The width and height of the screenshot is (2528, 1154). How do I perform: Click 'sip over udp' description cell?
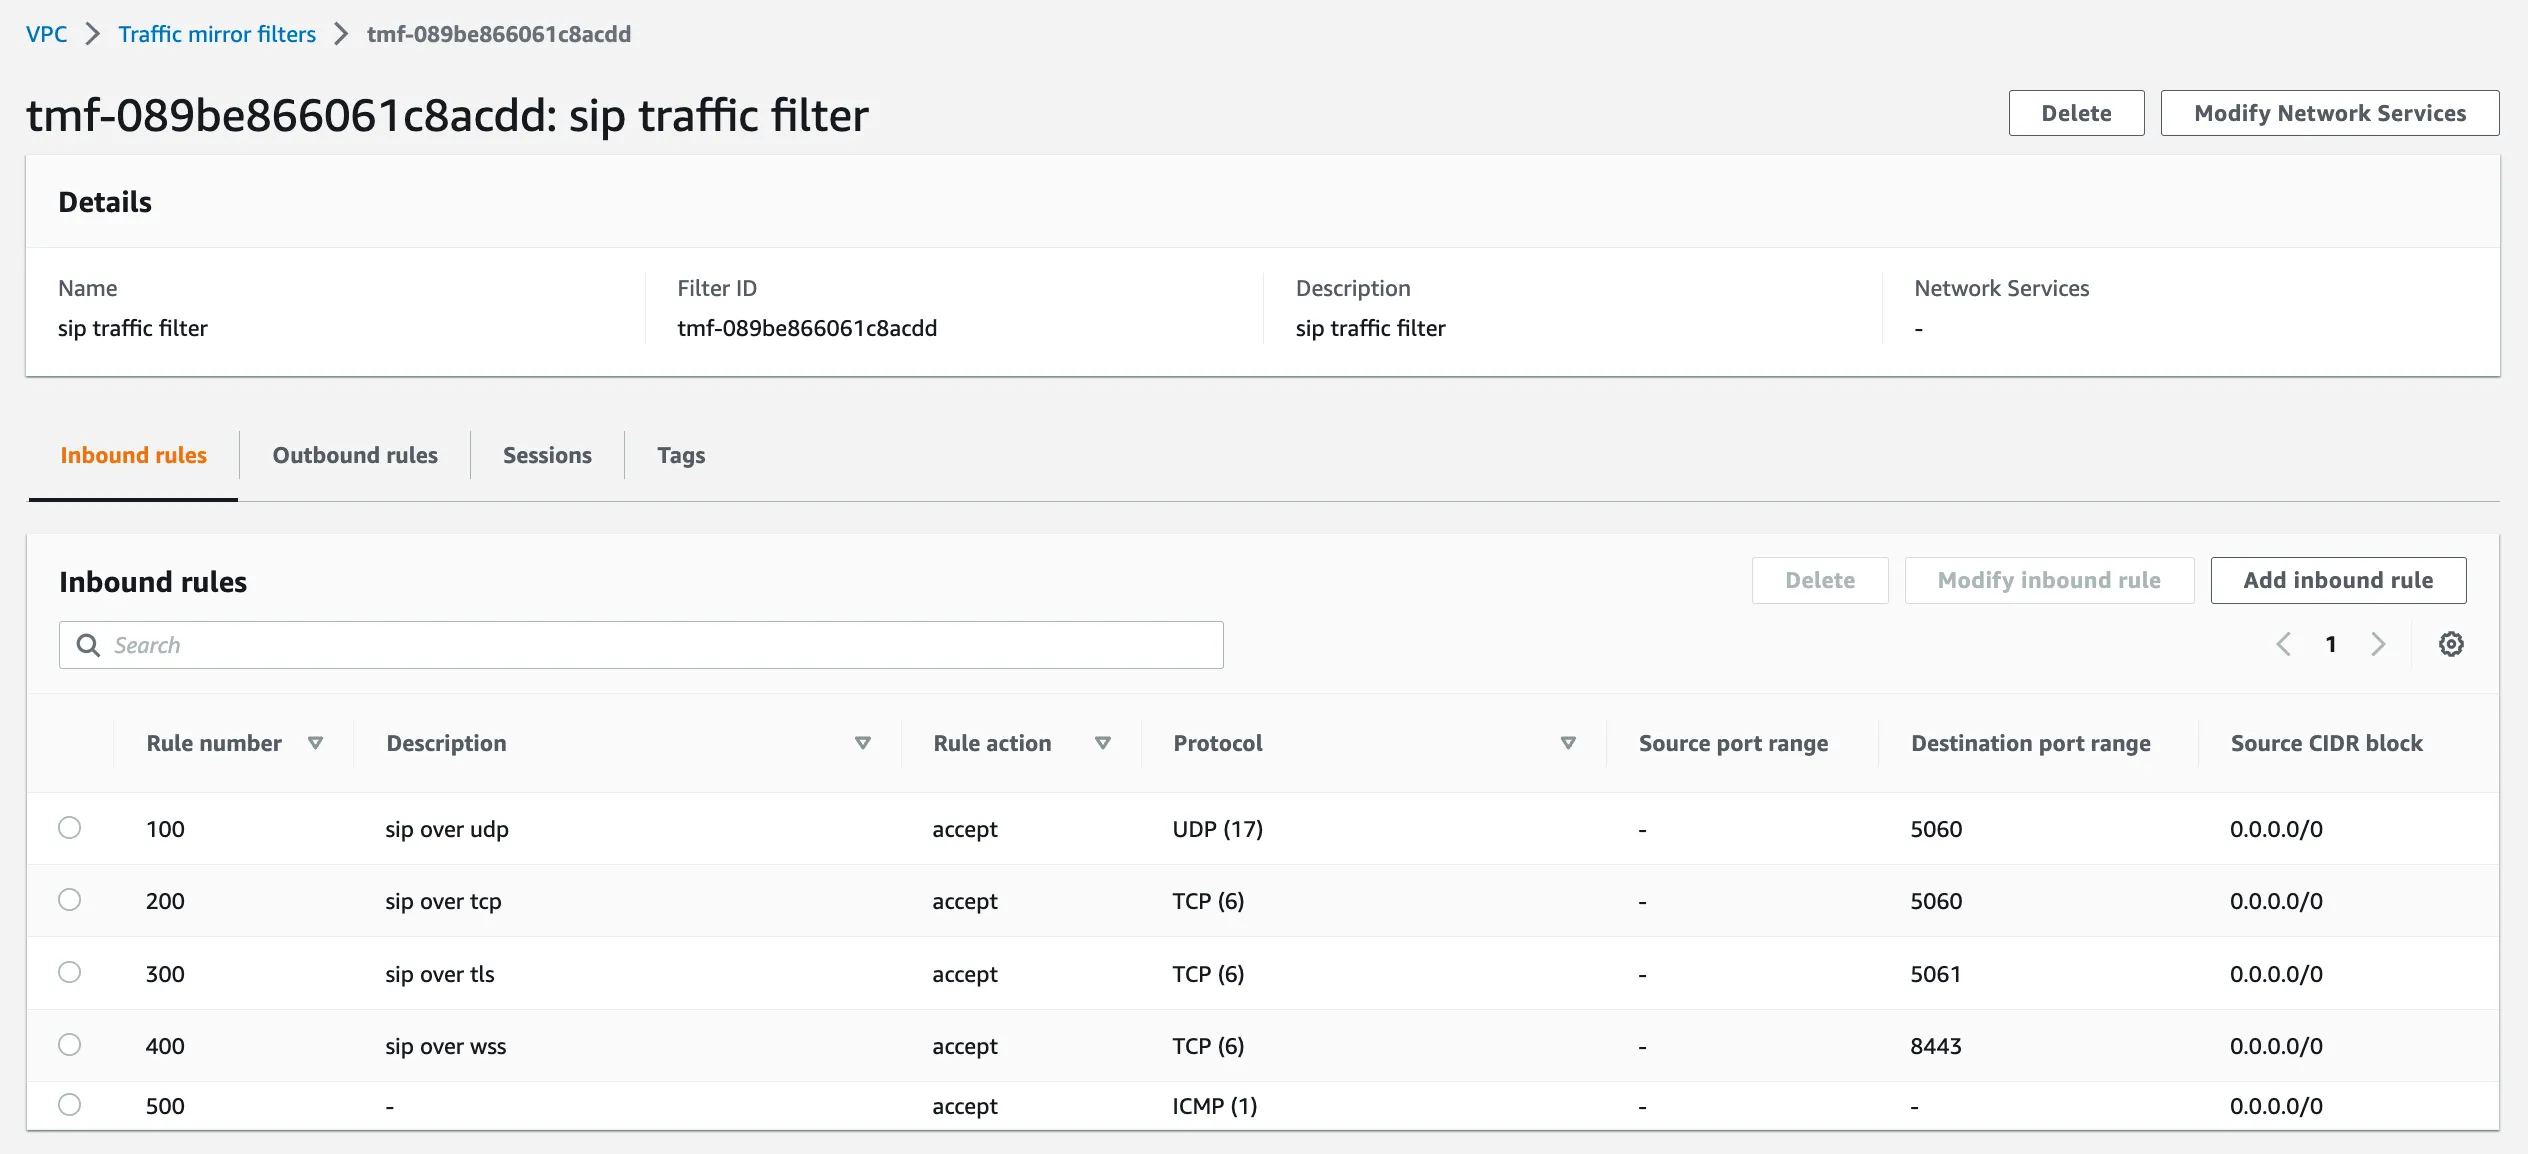(x=447, y=829)
